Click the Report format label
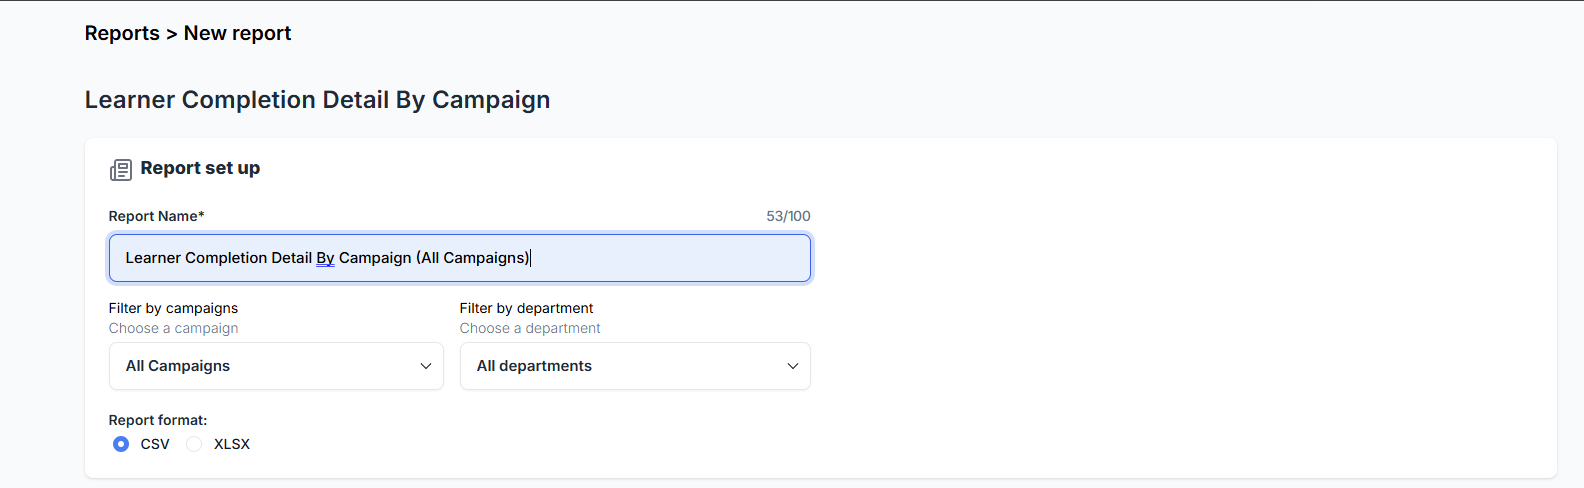 [158, 420]
